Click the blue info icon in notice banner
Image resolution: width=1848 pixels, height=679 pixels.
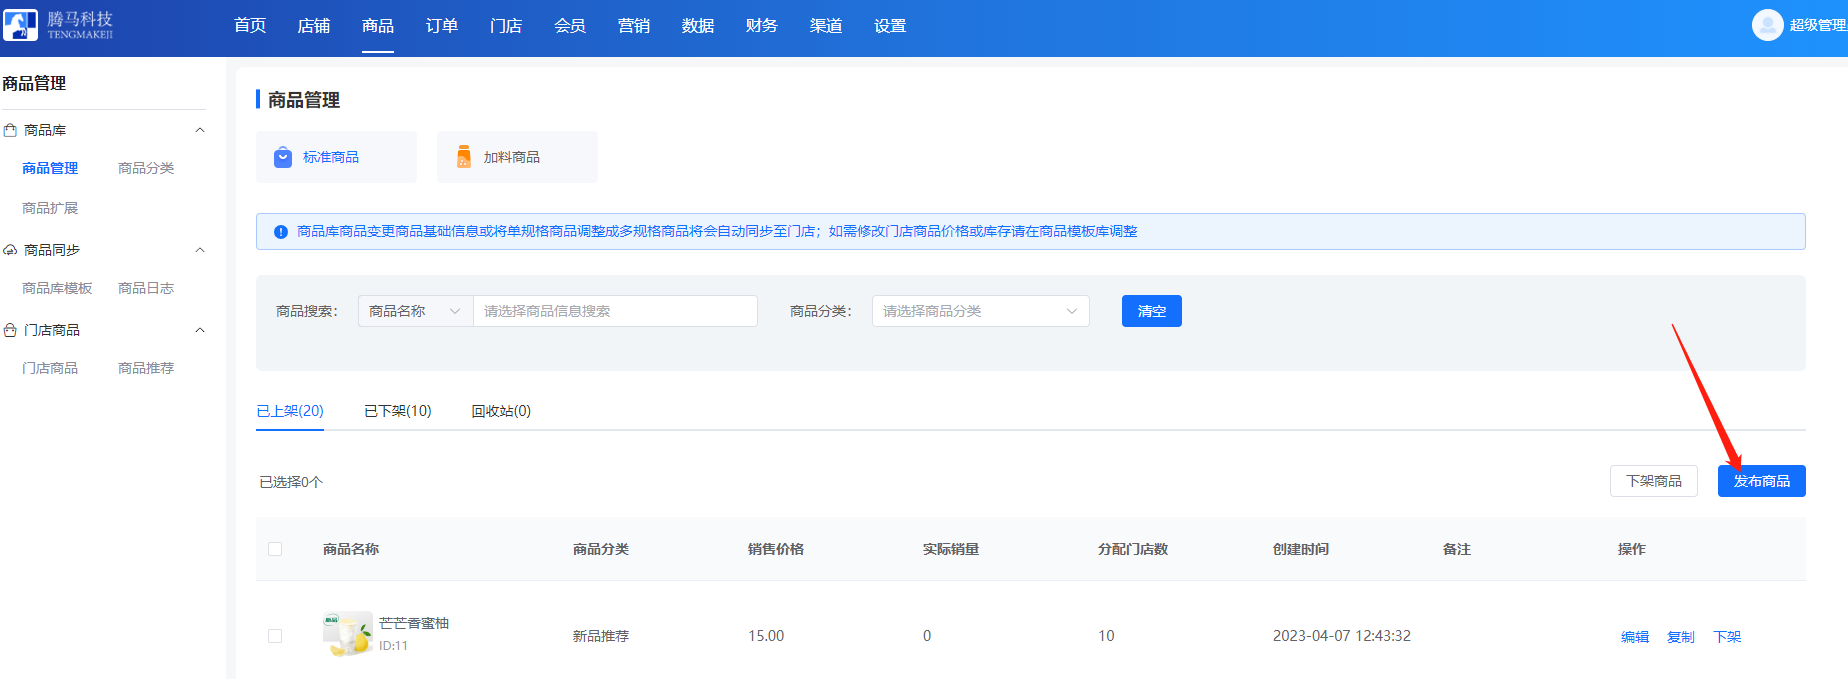[281, 232]
